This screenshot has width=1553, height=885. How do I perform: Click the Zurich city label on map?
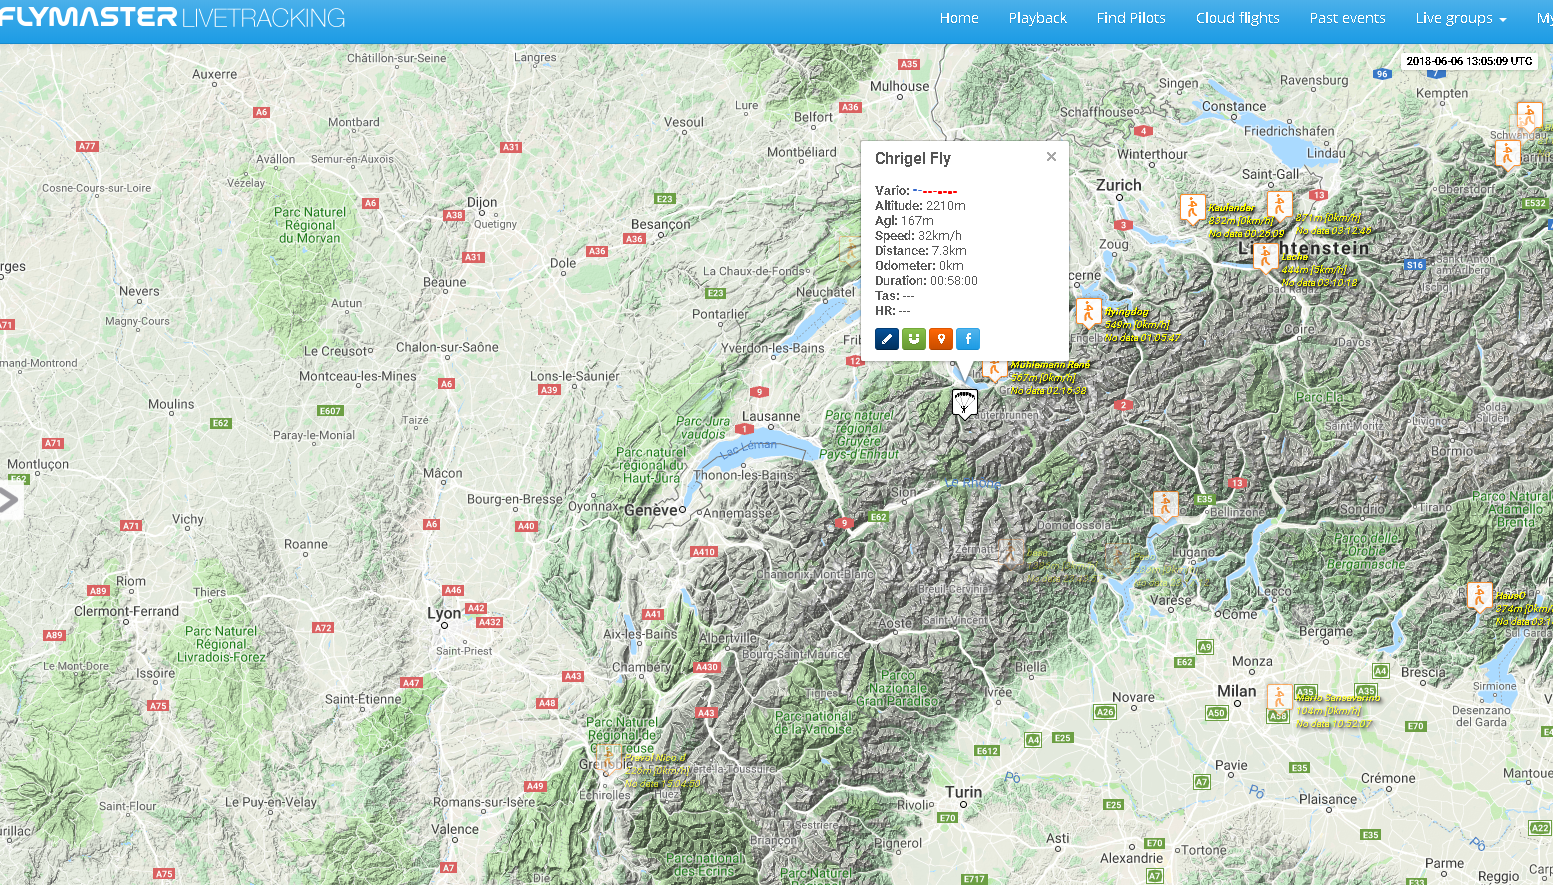(x=1119, y=185)
